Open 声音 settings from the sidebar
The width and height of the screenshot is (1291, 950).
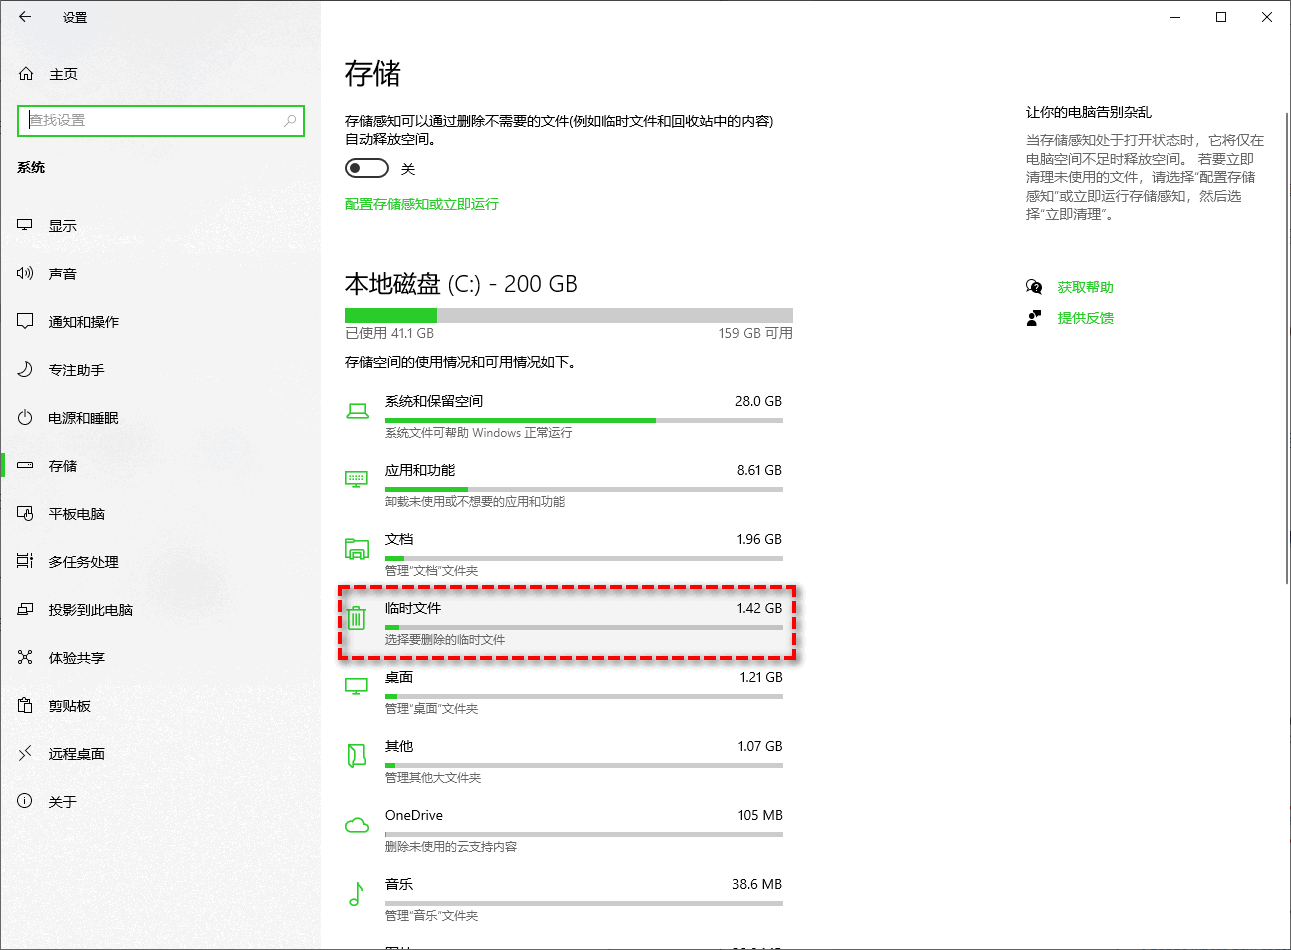click(24, 273)
